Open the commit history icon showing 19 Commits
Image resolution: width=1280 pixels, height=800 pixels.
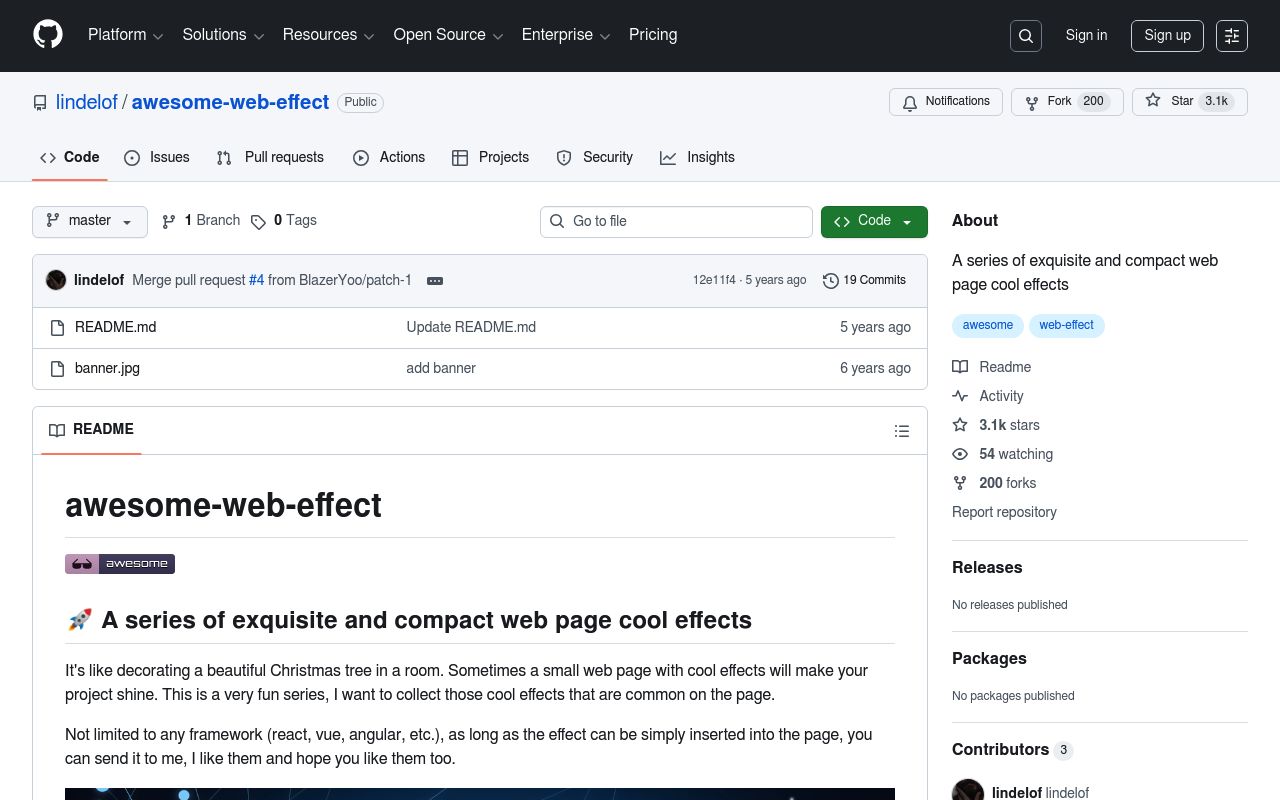[x=831, y=280]
